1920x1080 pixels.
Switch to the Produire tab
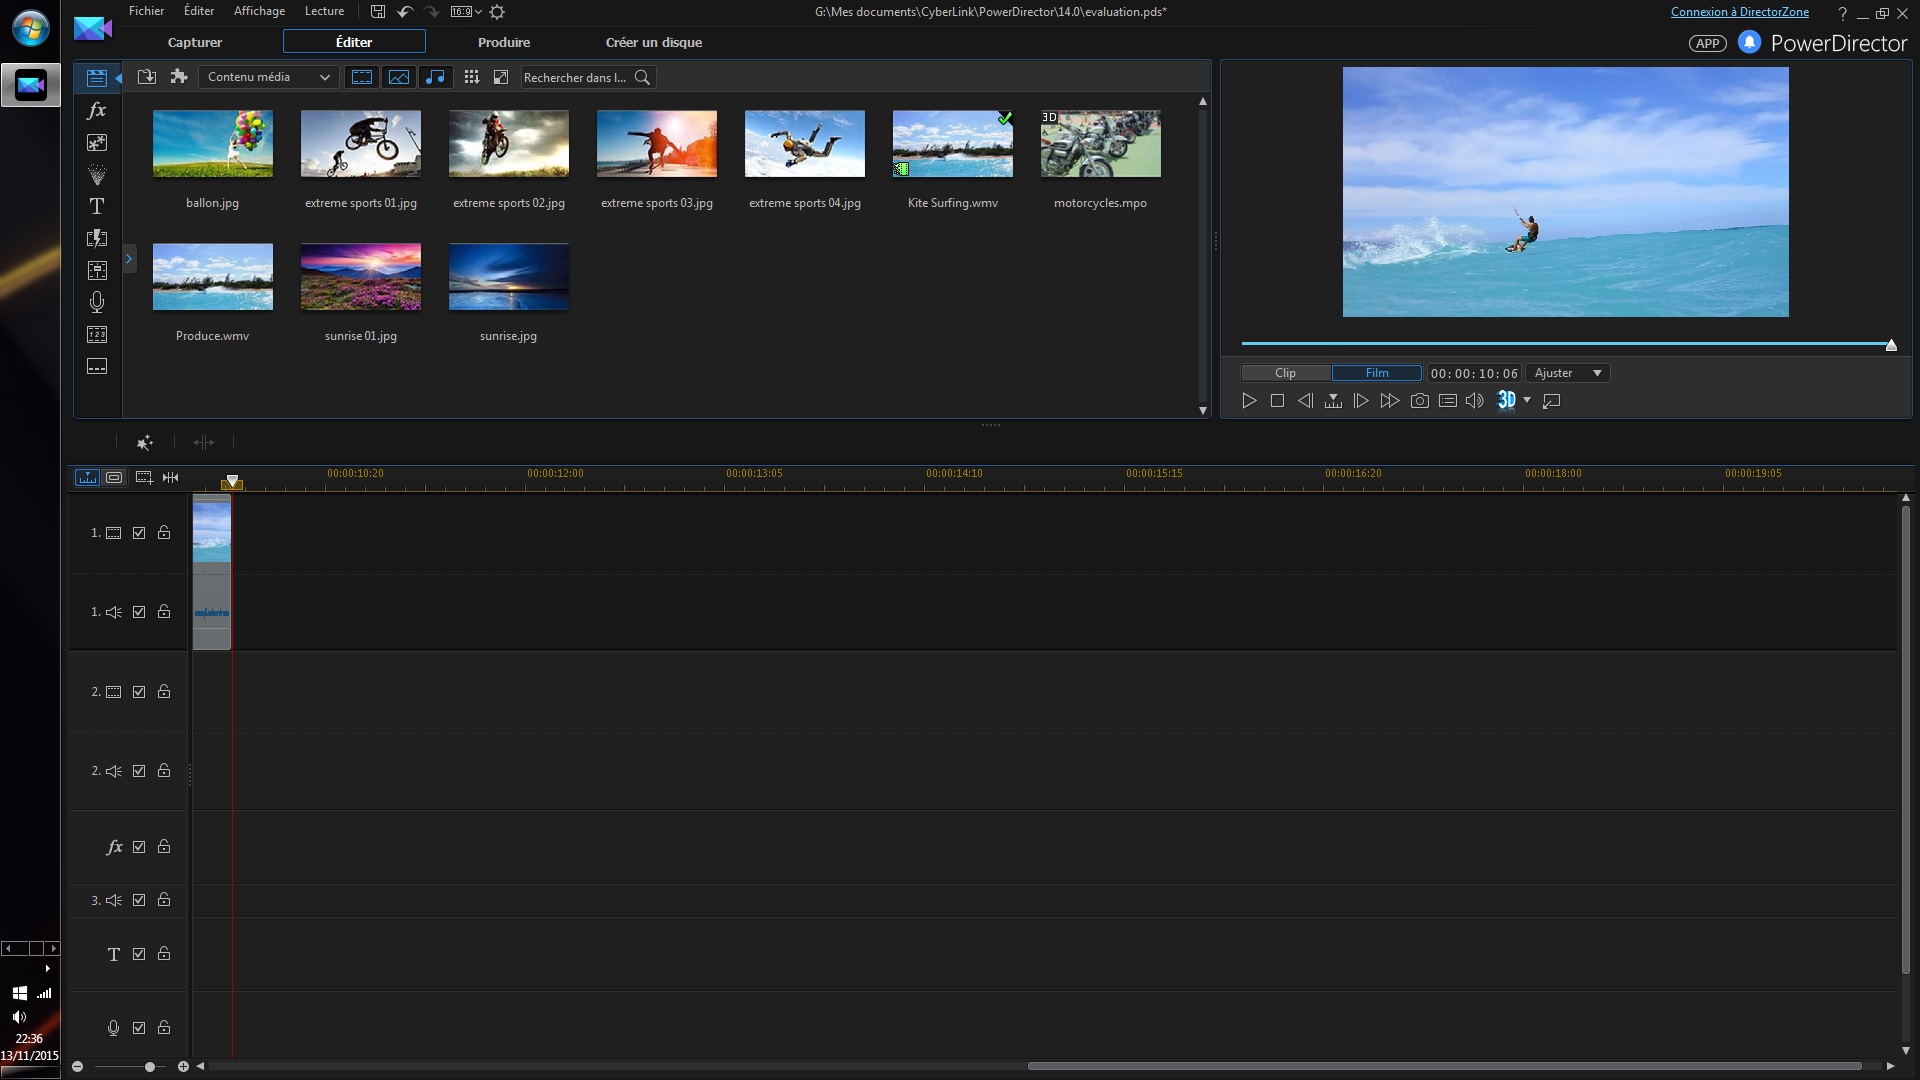pyautogui.click(x=504, y=42)
